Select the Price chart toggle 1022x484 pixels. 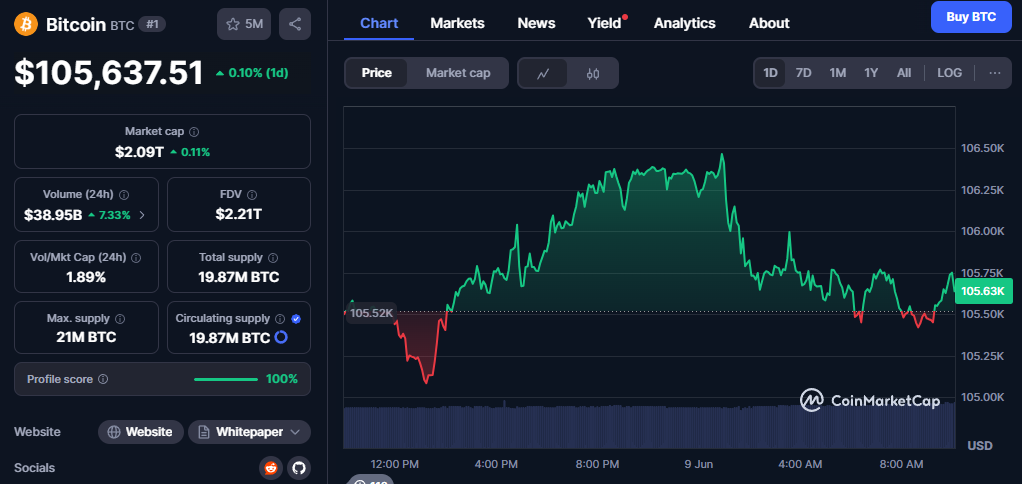[x=377, y=73]
